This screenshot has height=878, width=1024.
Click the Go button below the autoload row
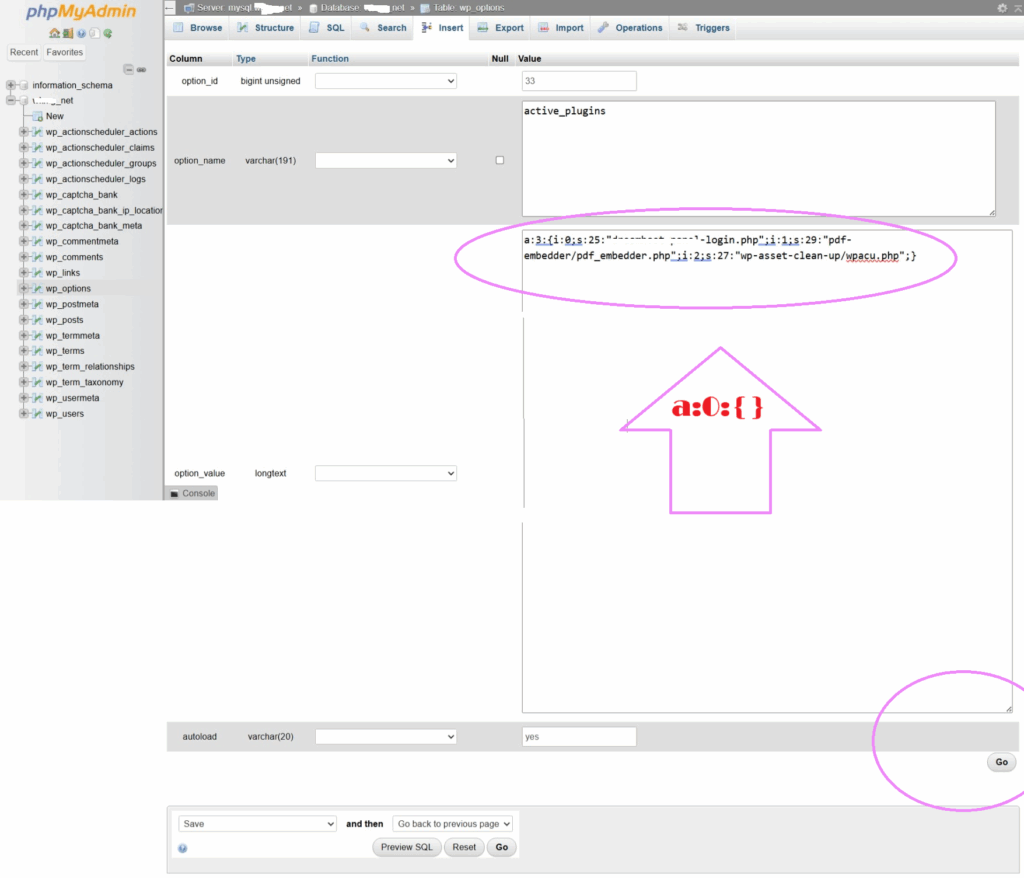tap(1002, 762)
